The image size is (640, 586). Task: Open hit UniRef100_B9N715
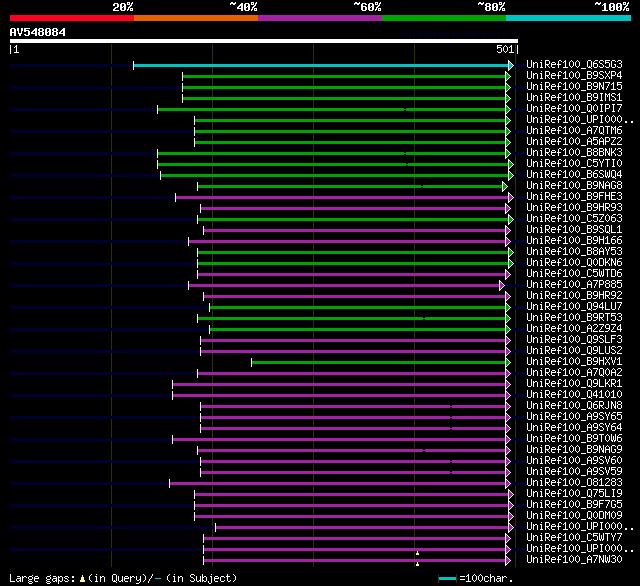pos(574,87)
